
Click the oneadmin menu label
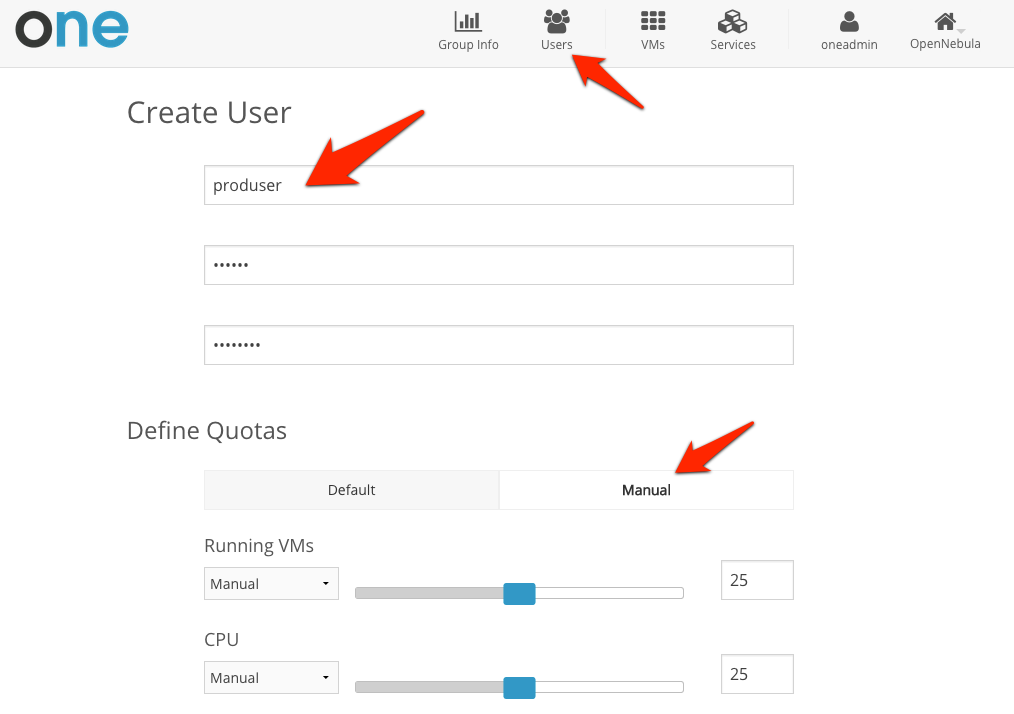(849, 45)
